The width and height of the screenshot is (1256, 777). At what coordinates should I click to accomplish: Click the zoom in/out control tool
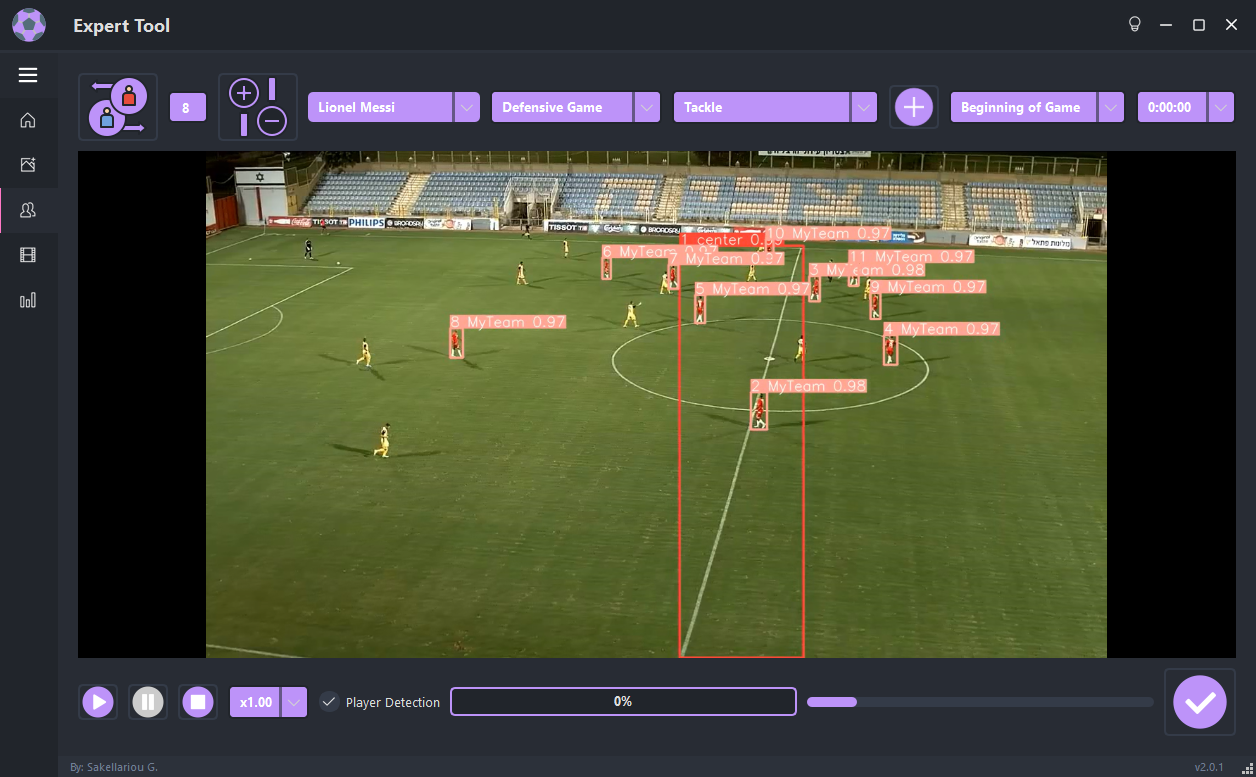coord(257,106)
